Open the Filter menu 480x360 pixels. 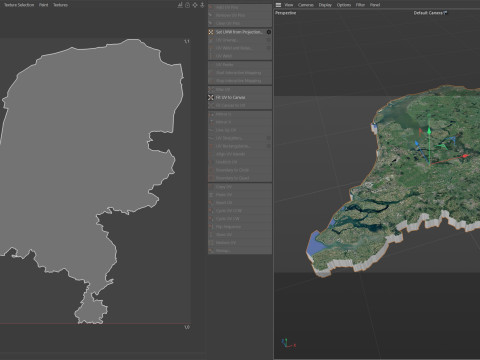click(360, 5)
